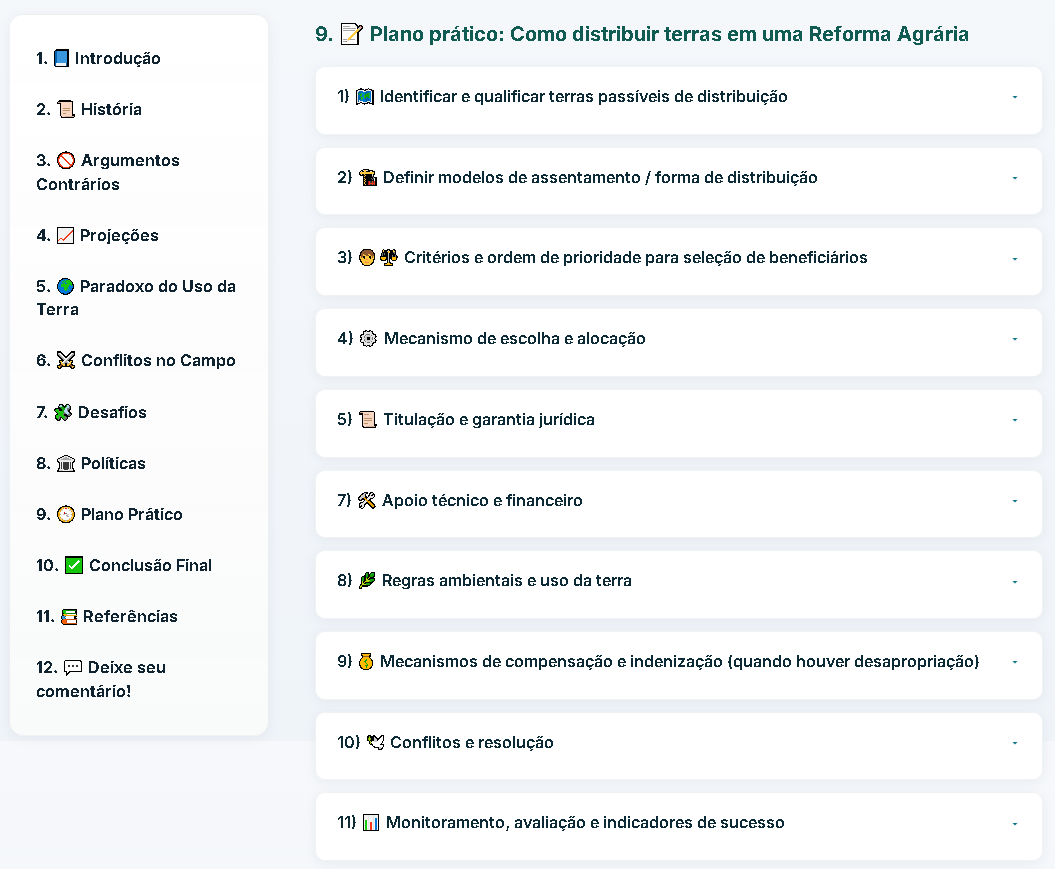Click the stacked books icon beside Referências

click(69, 617)
